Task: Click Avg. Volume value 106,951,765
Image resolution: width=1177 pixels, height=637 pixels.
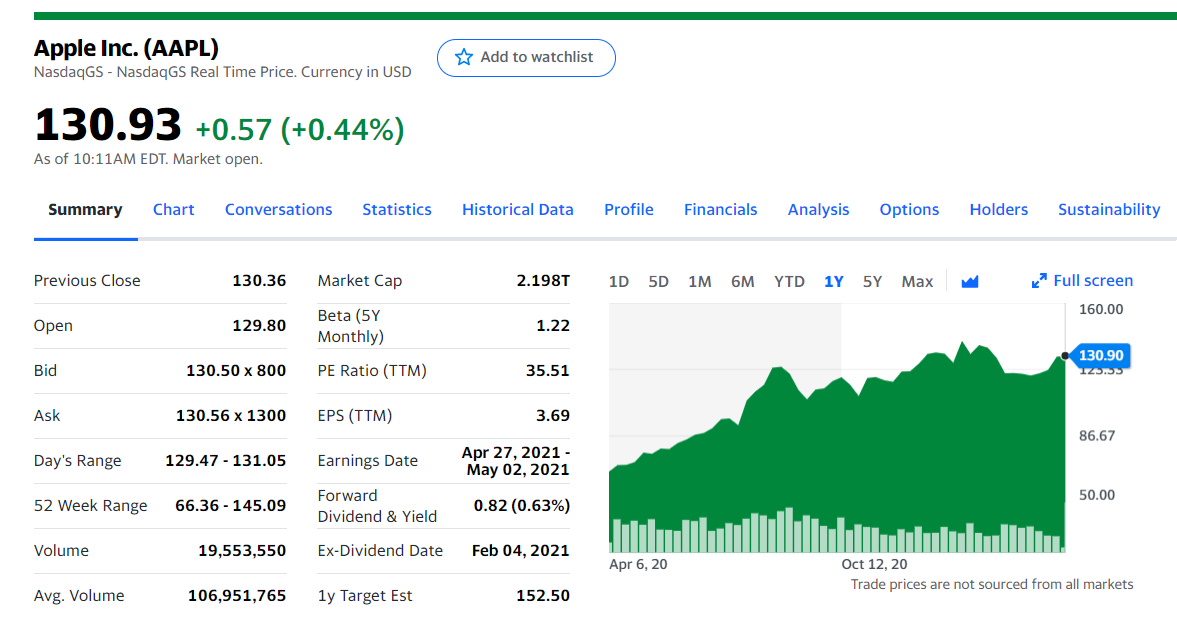Action: (x=236, y=596)
